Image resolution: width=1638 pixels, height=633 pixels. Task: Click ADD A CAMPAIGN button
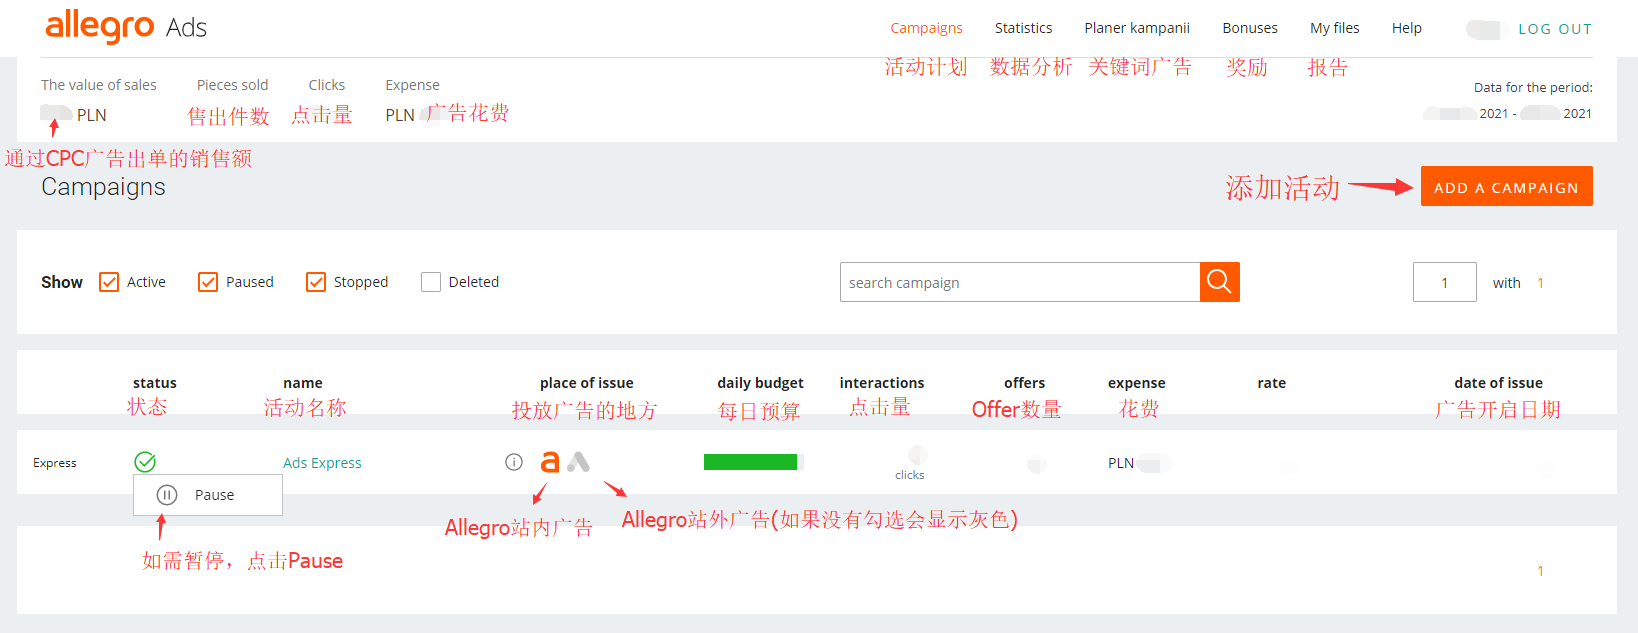(x=1506, y=187)
